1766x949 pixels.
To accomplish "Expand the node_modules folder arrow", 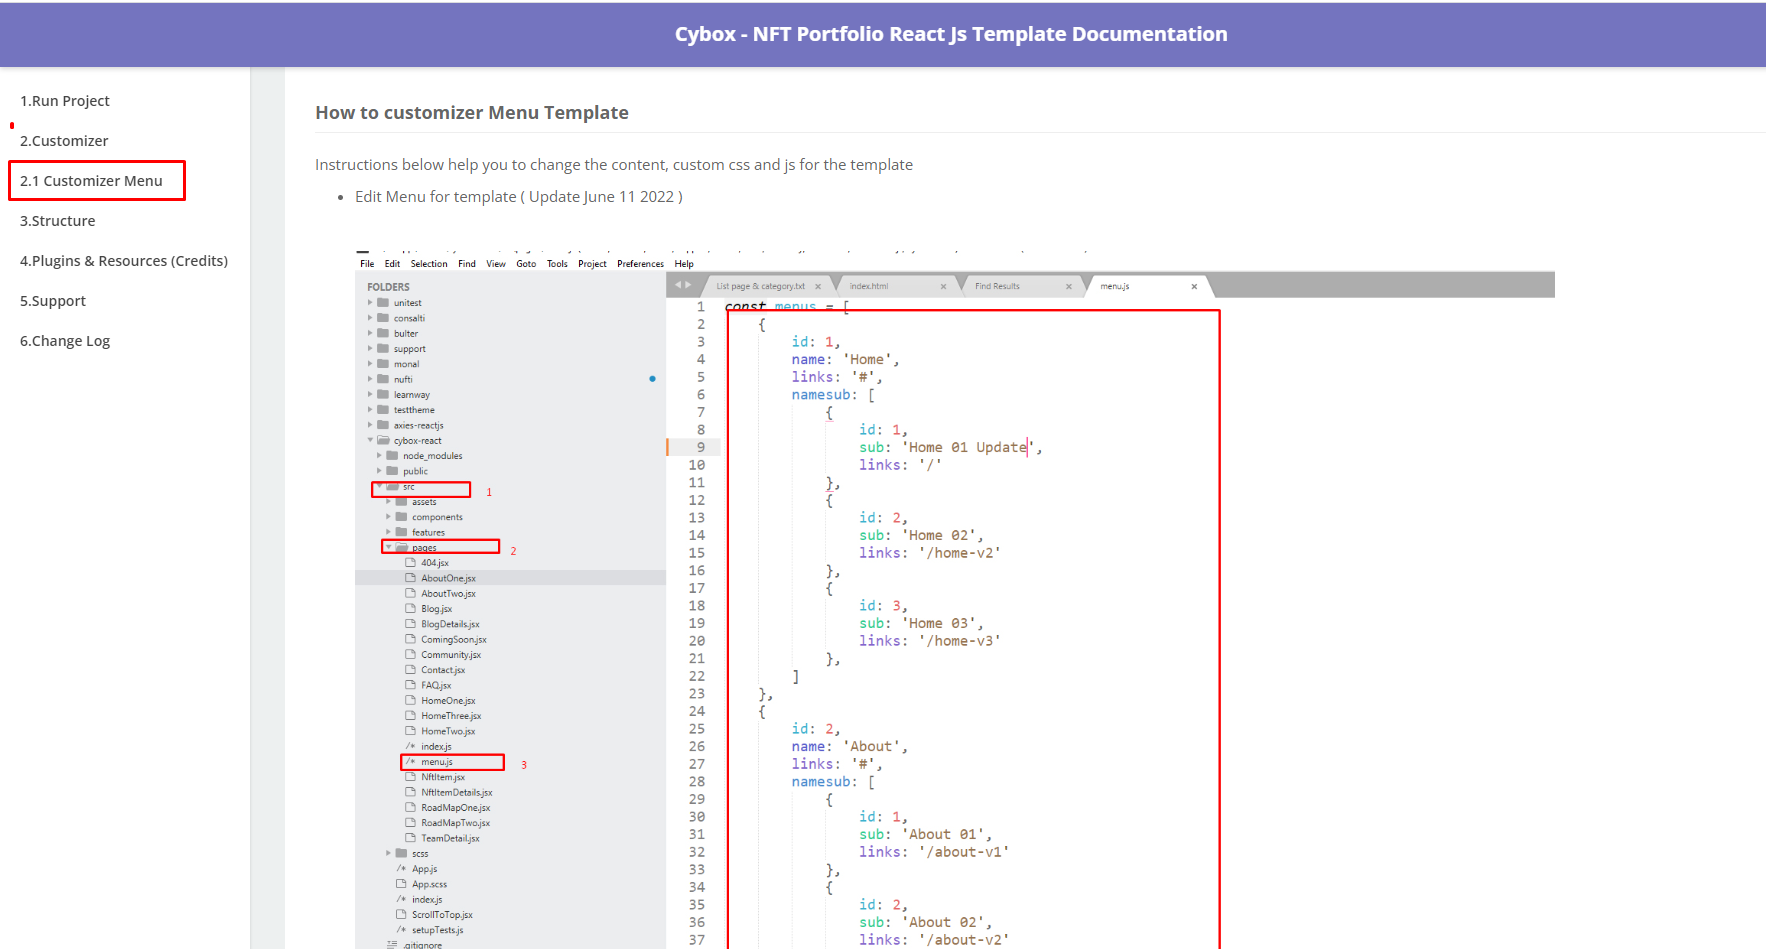I will [x=379, y=455].
